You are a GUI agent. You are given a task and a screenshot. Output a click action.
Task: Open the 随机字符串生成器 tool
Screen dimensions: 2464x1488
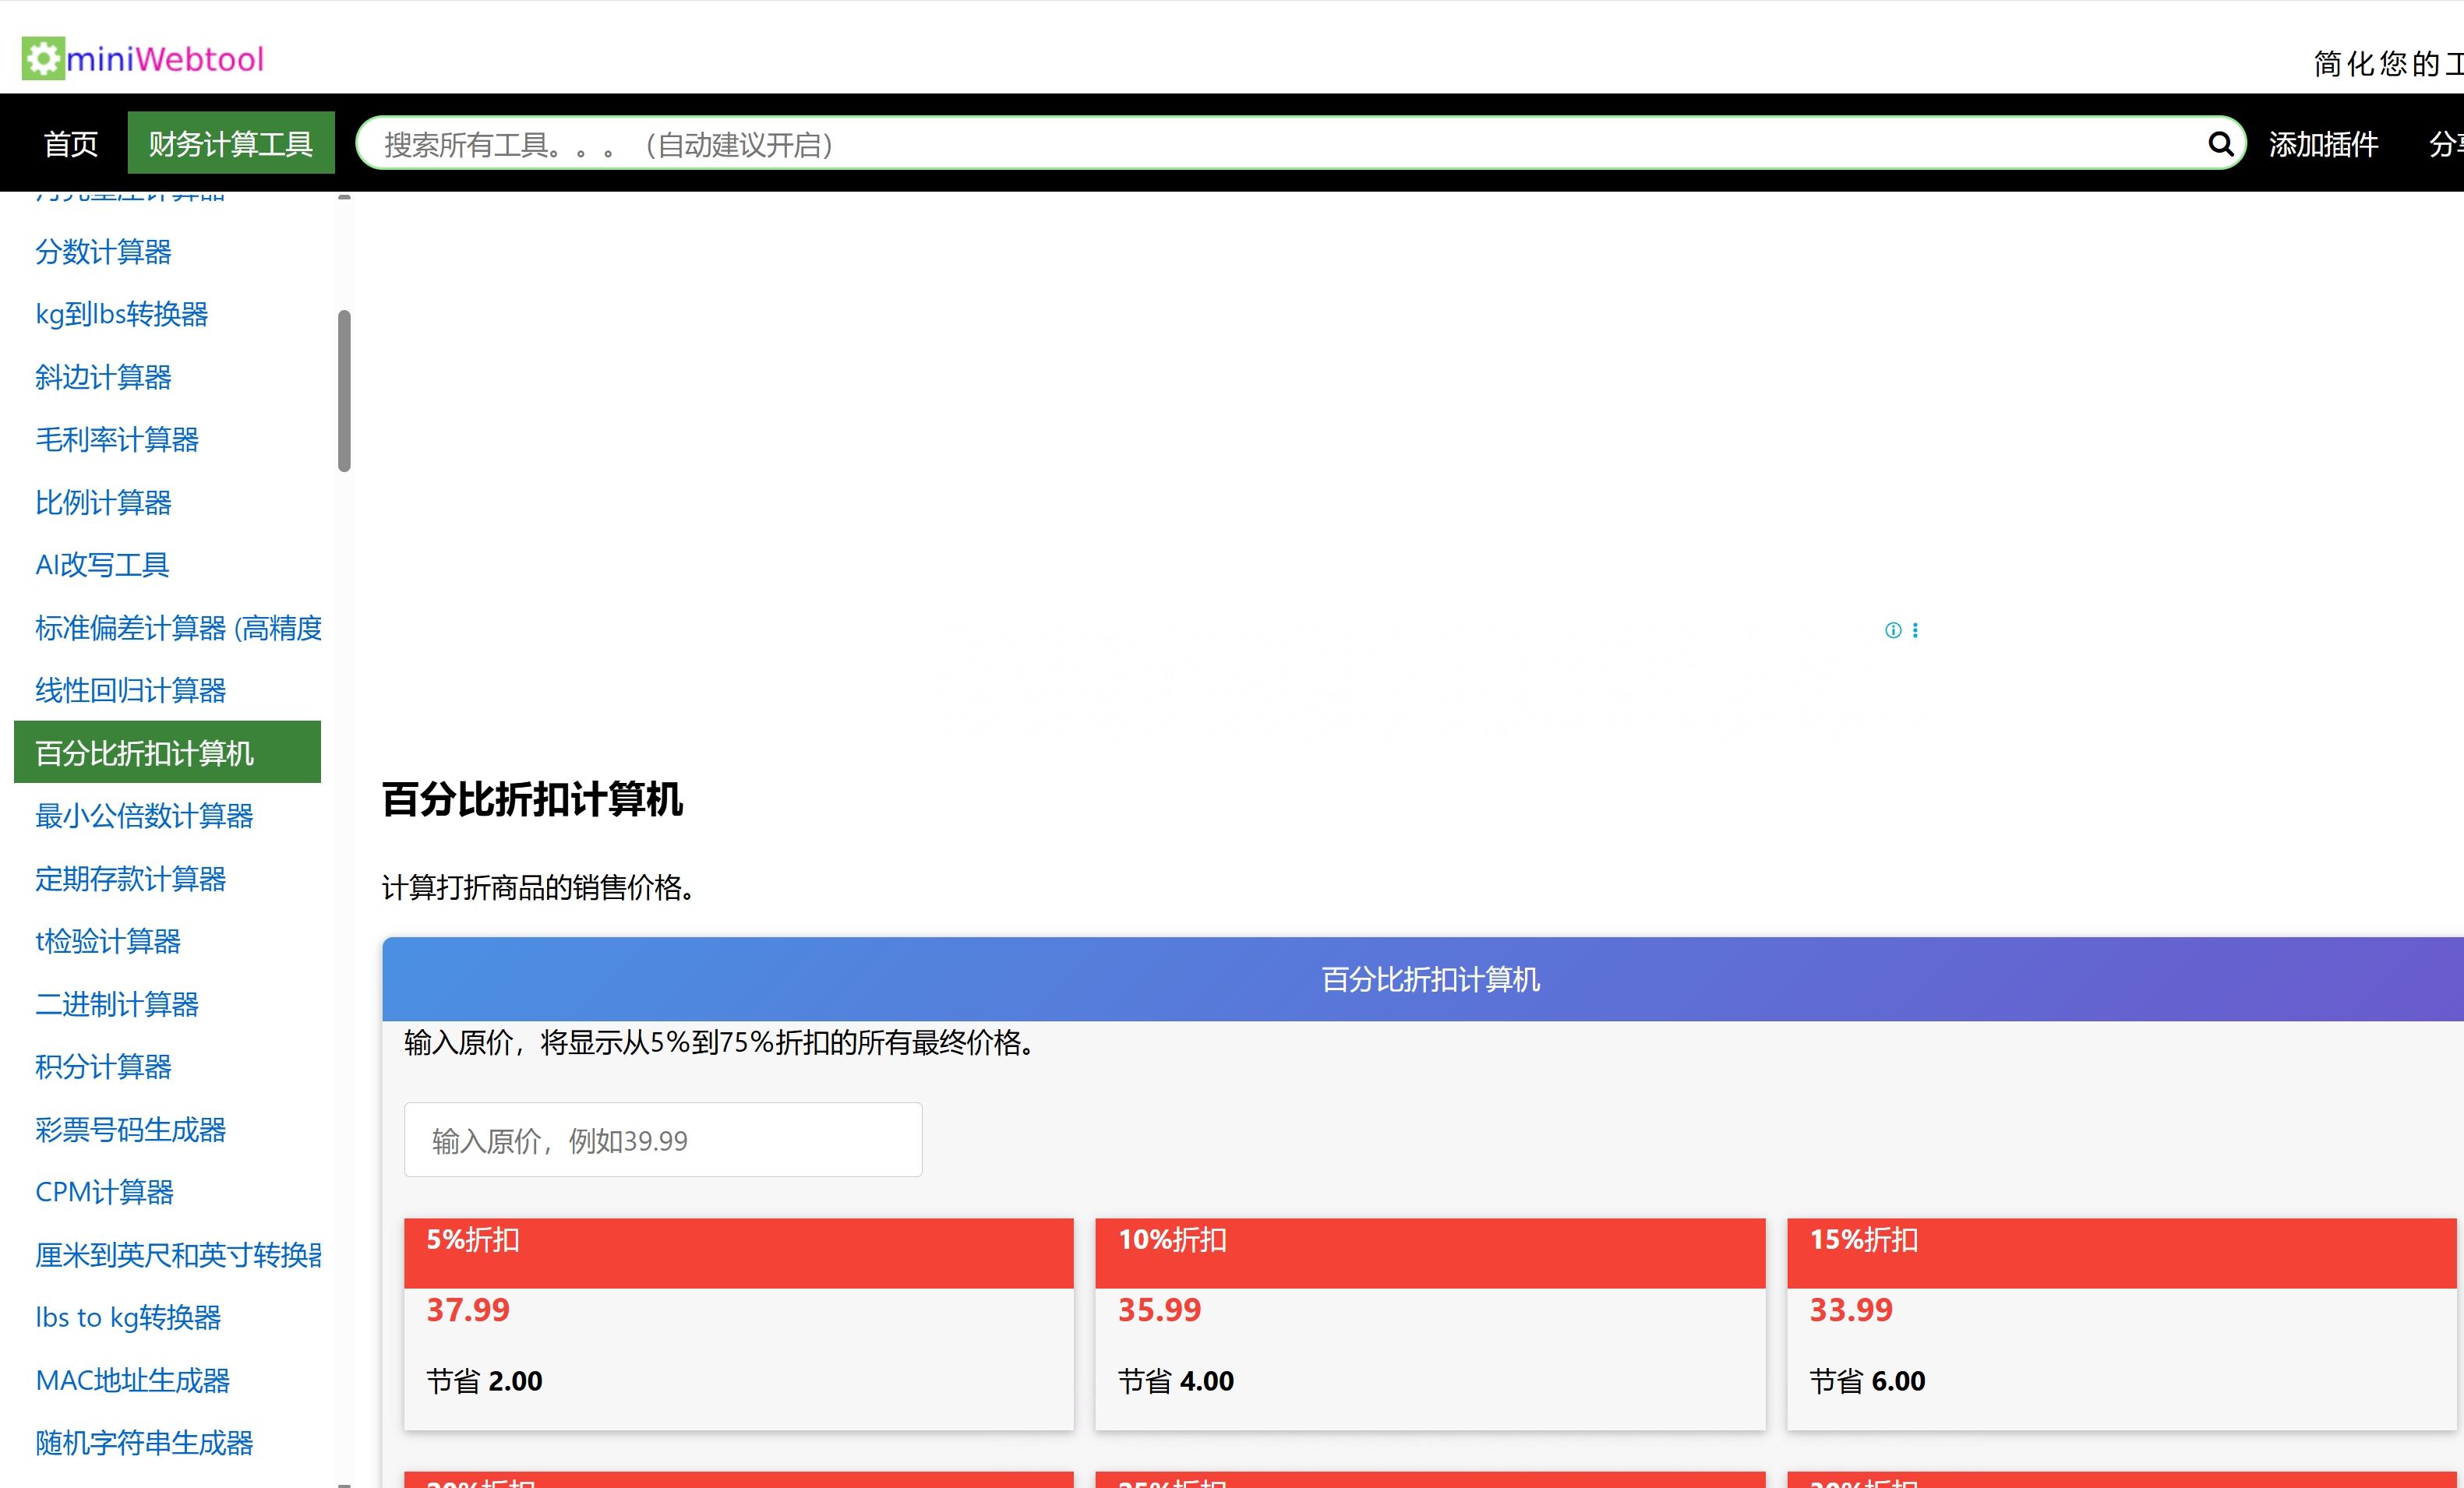click(x=143, y=1443)
